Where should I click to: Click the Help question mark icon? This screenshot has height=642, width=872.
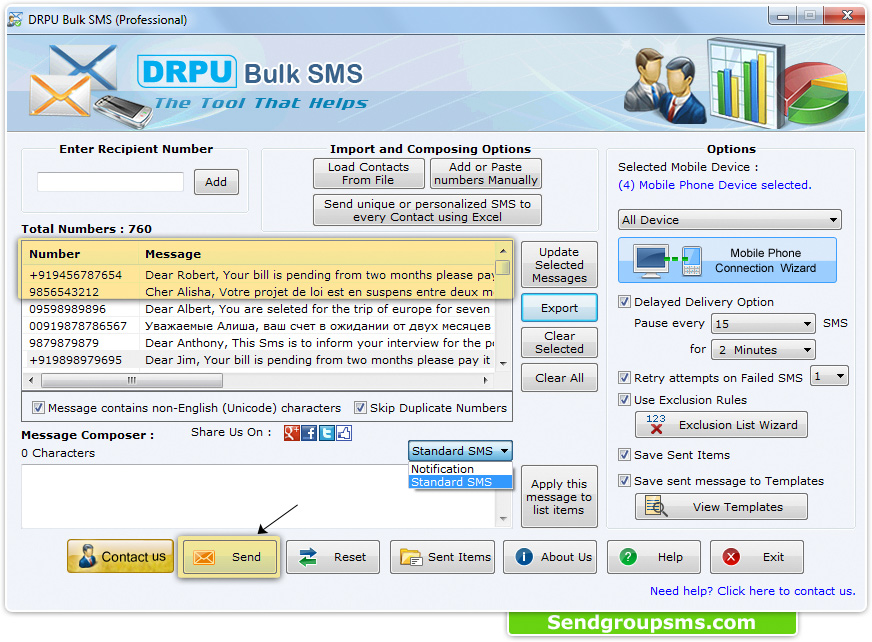click(x=630, y=557)
